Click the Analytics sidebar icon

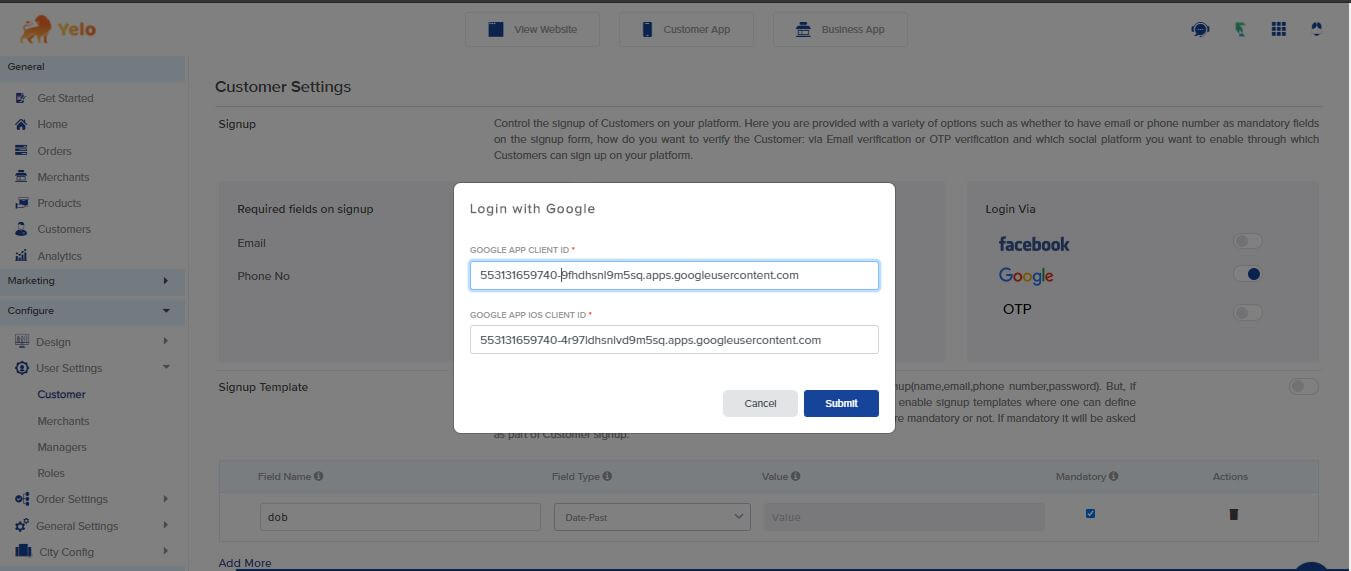21,256
